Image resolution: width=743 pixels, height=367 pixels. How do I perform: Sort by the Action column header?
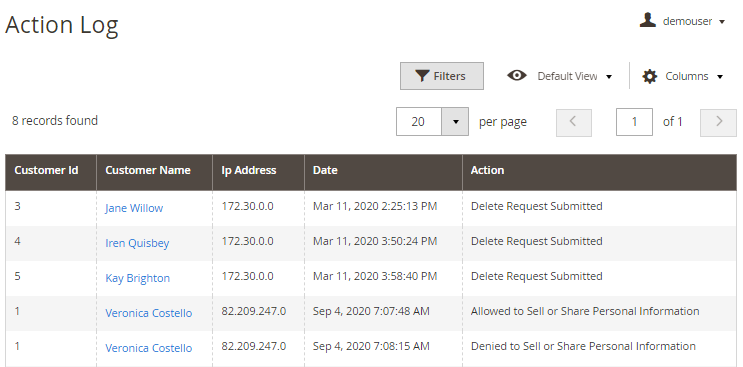[599, 170]
